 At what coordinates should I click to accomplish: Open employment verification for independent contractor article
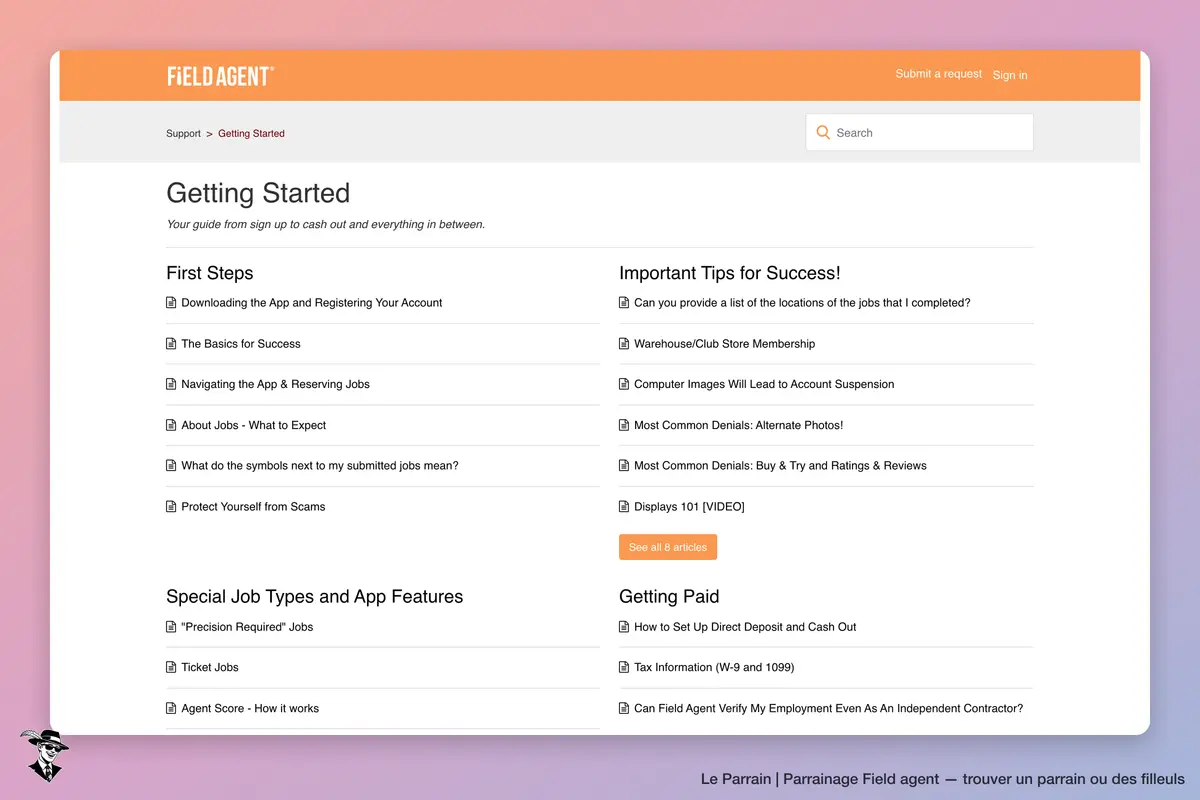828,709
